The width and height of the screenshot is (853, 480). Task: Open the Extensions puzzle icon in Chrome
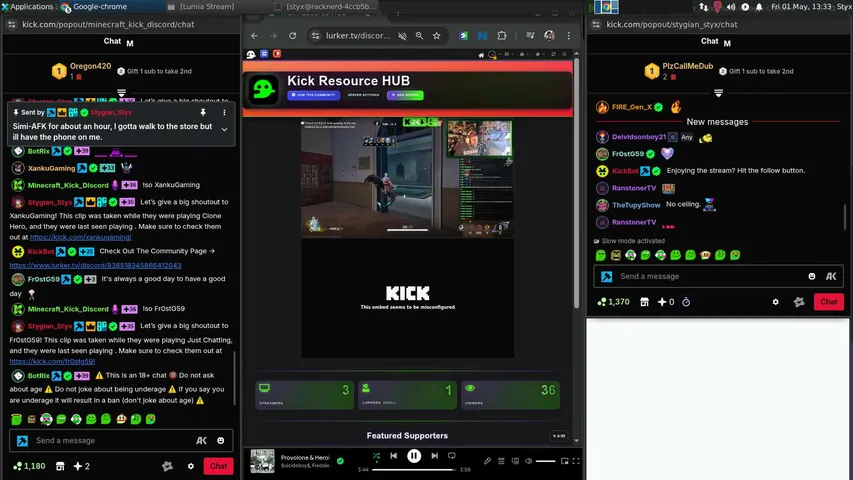pyautogui.click(x=502, y=35)
